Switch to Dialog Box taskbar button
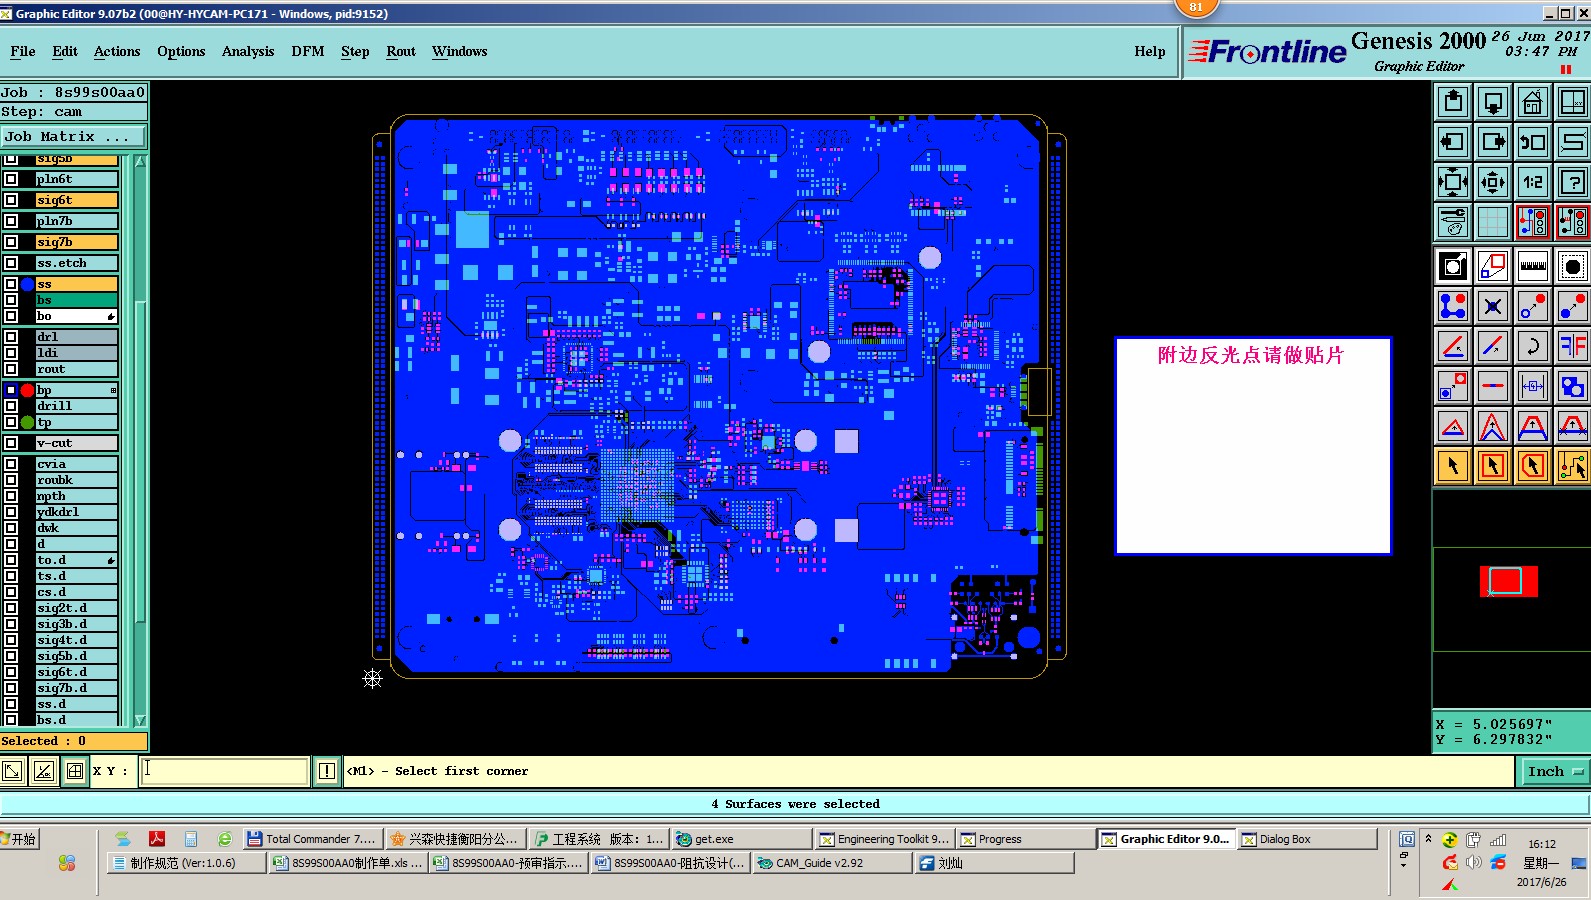 (x=1307, y=839)
